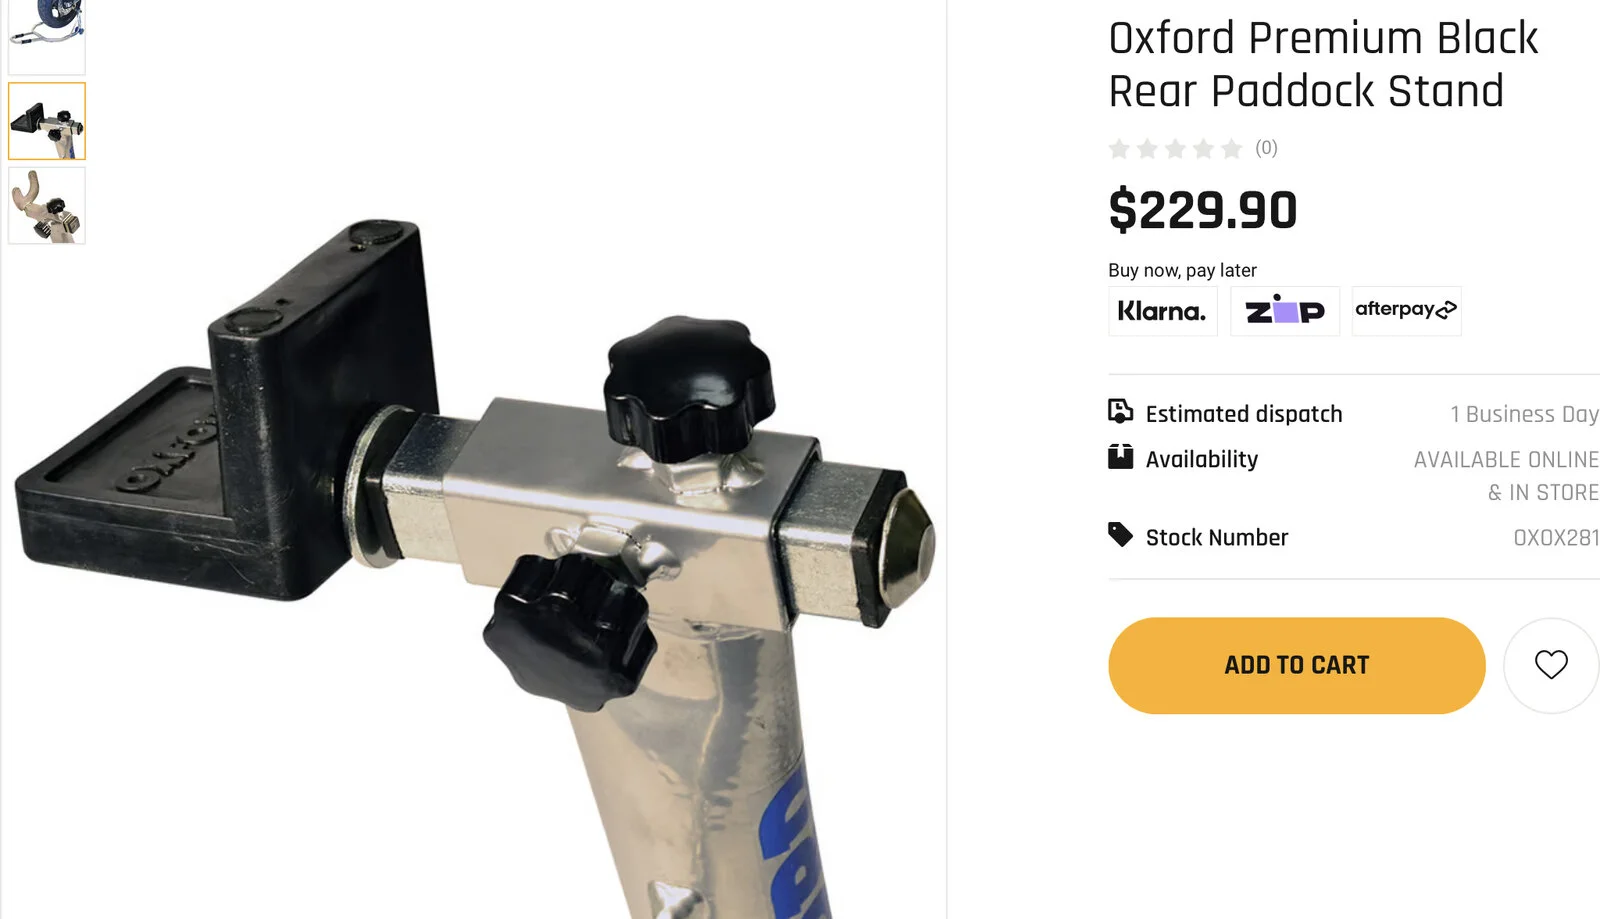The image size is (1600, 919).
Task: Click the $229.90 price text
Action: coord(1203,210)
